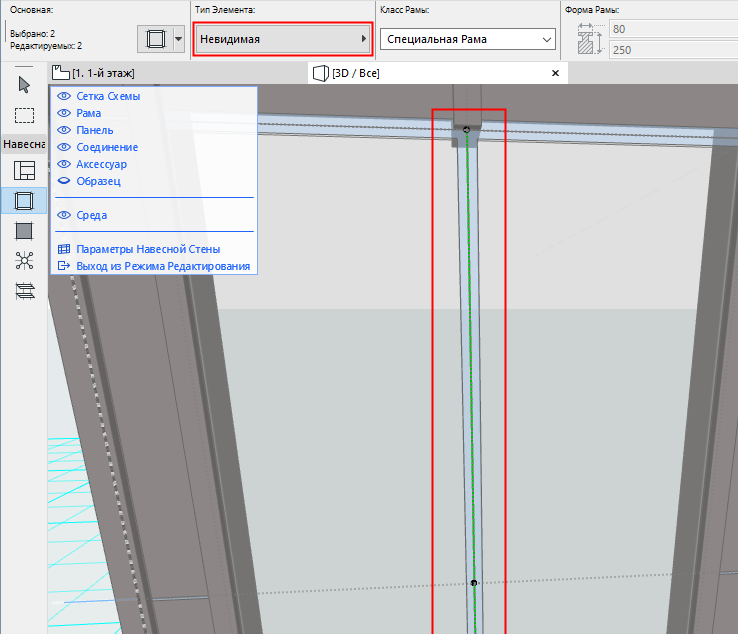Screen dimensions: 738x634
Task: Toggle visibility of Соединение
Action: coord(64,147)
